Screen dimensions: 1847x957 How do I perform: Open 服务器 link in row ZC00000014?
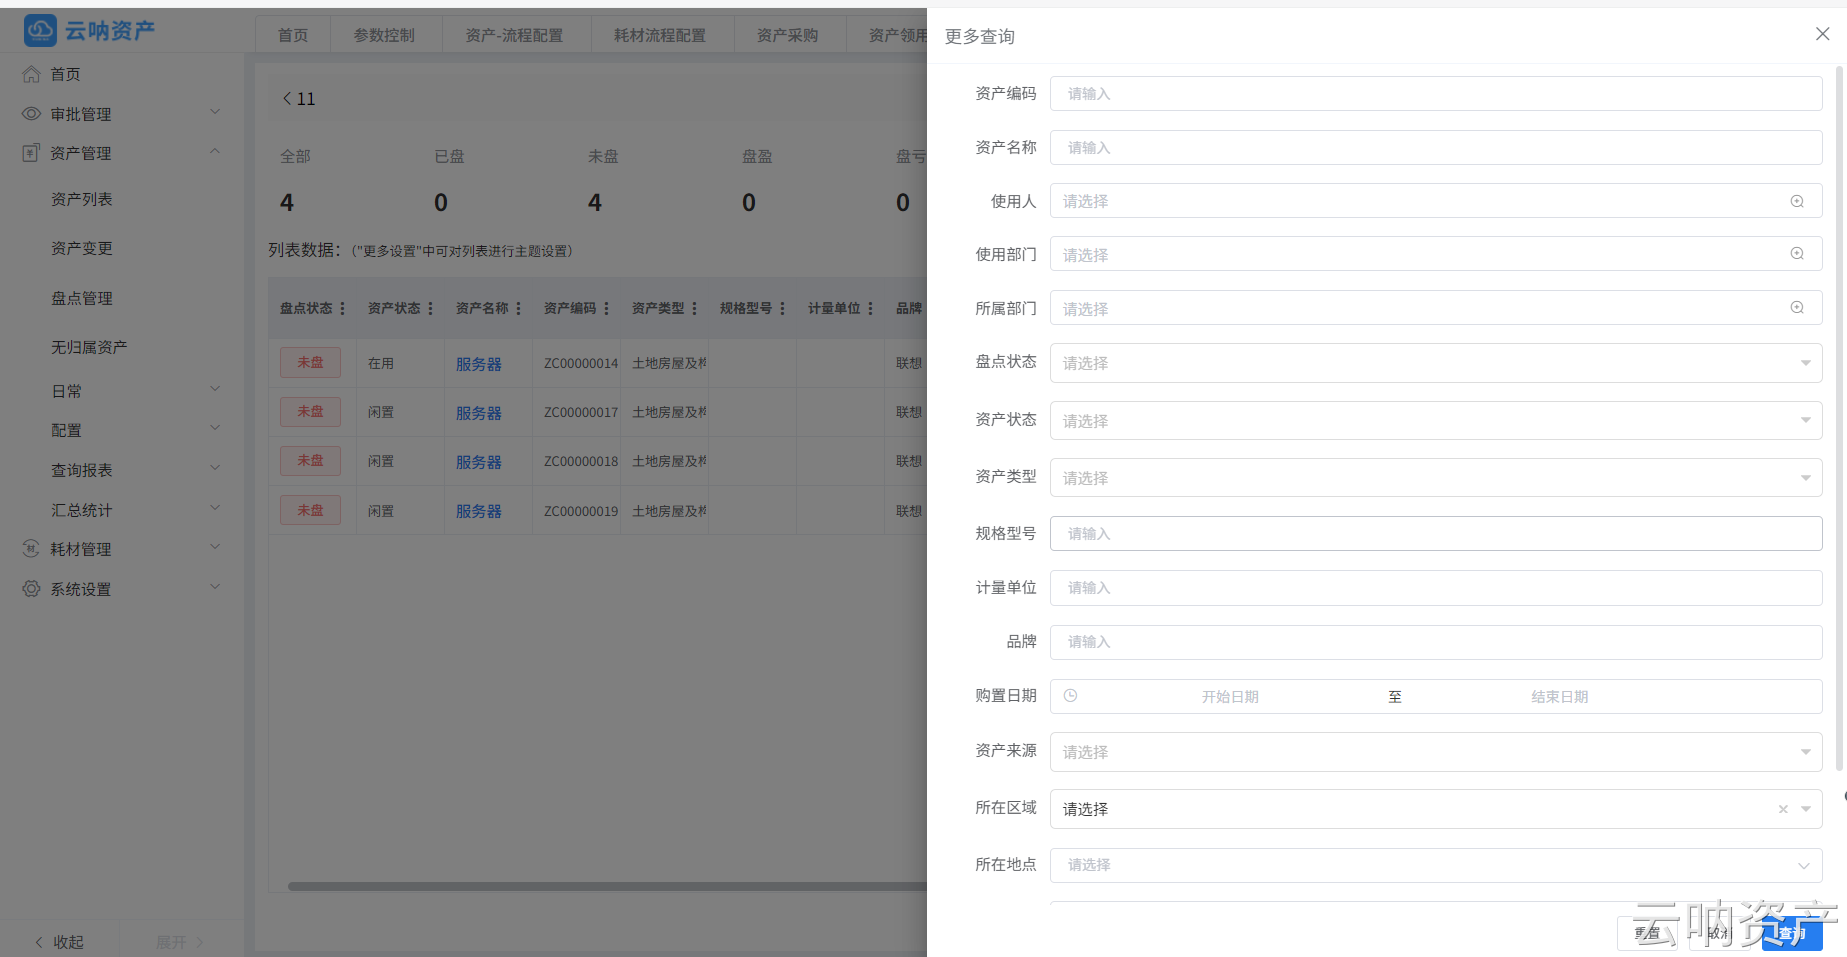(x=479, y=364)
